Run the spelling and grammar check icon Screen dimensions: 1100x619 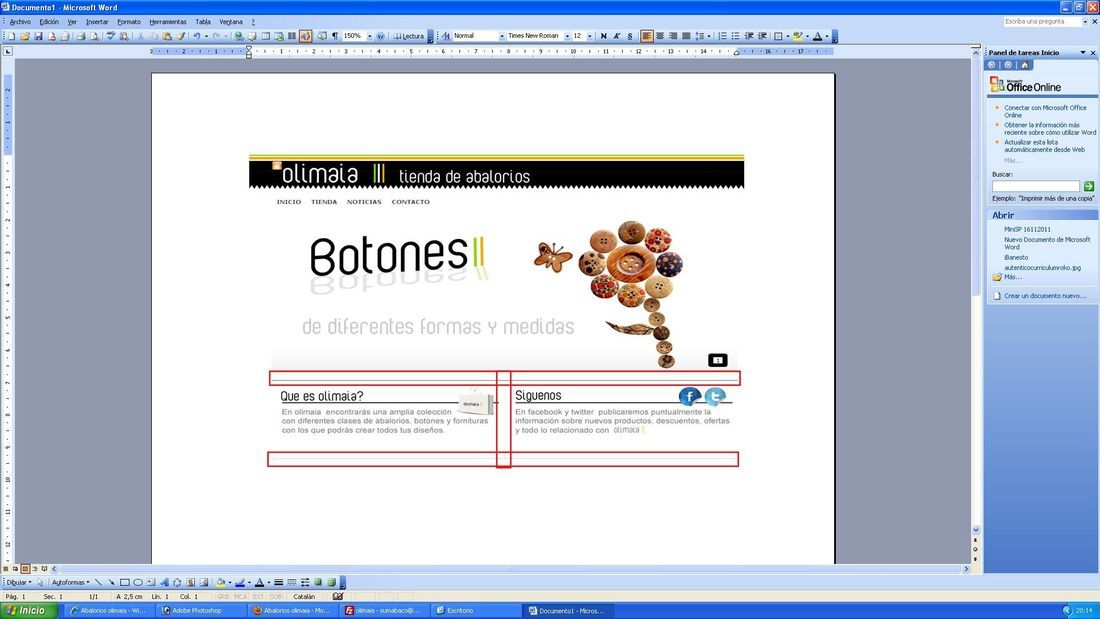(x=111, y=36)
